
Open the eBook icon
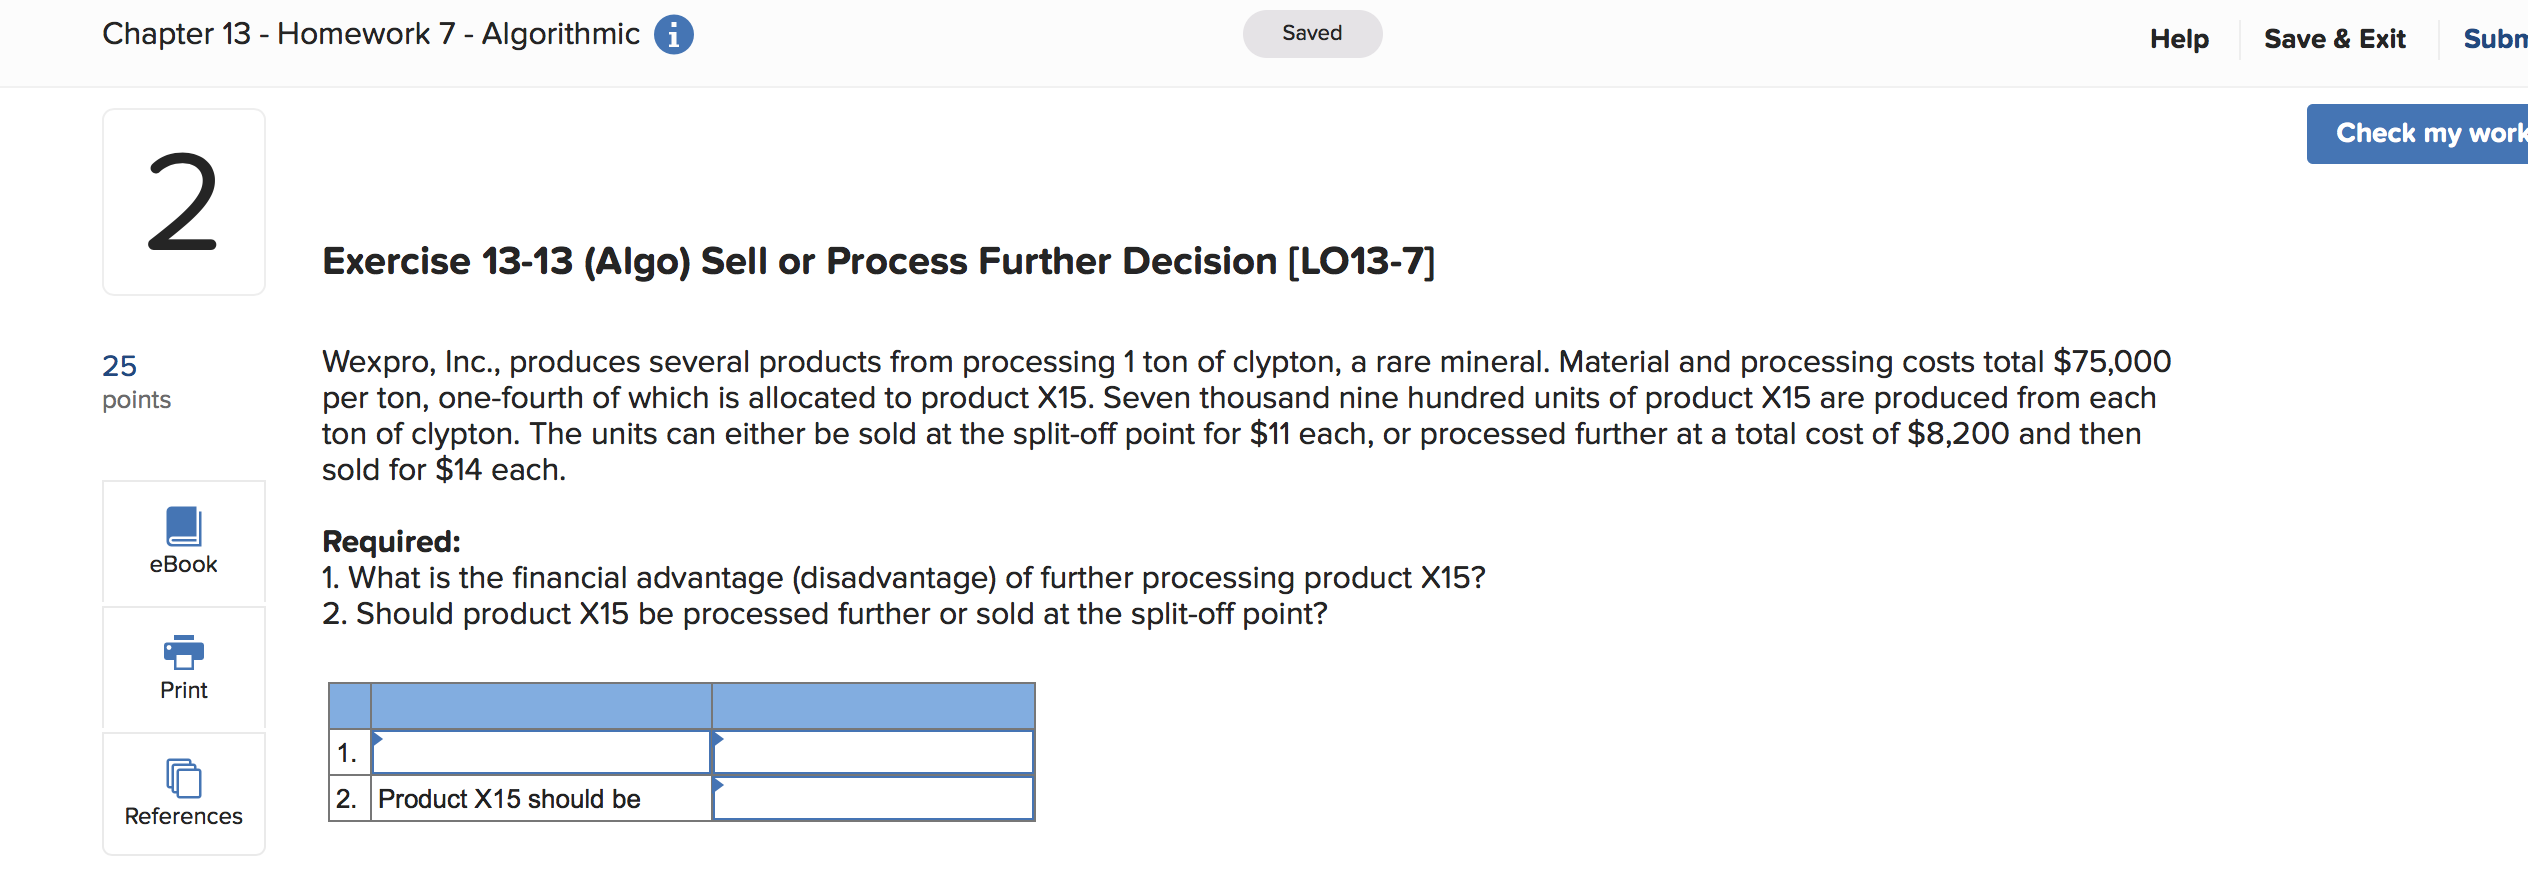pos(184,526)
